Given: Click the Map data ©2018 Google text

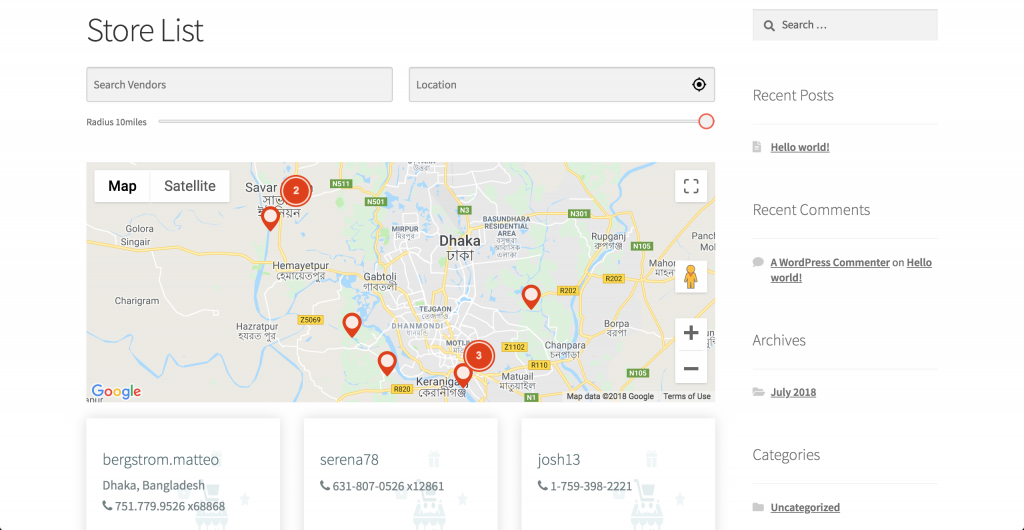Looking at the screenshot, I should (x=610, y=396).
